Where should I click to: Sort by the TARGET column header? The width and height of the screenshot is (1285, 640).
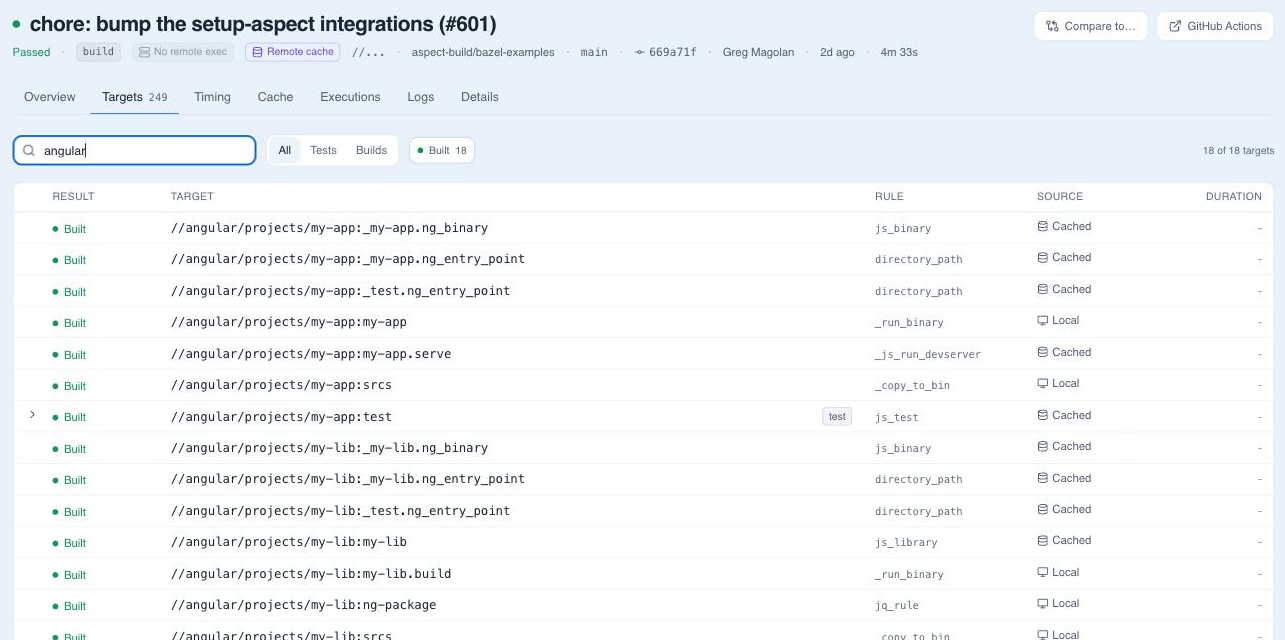(x=192, y=196)
